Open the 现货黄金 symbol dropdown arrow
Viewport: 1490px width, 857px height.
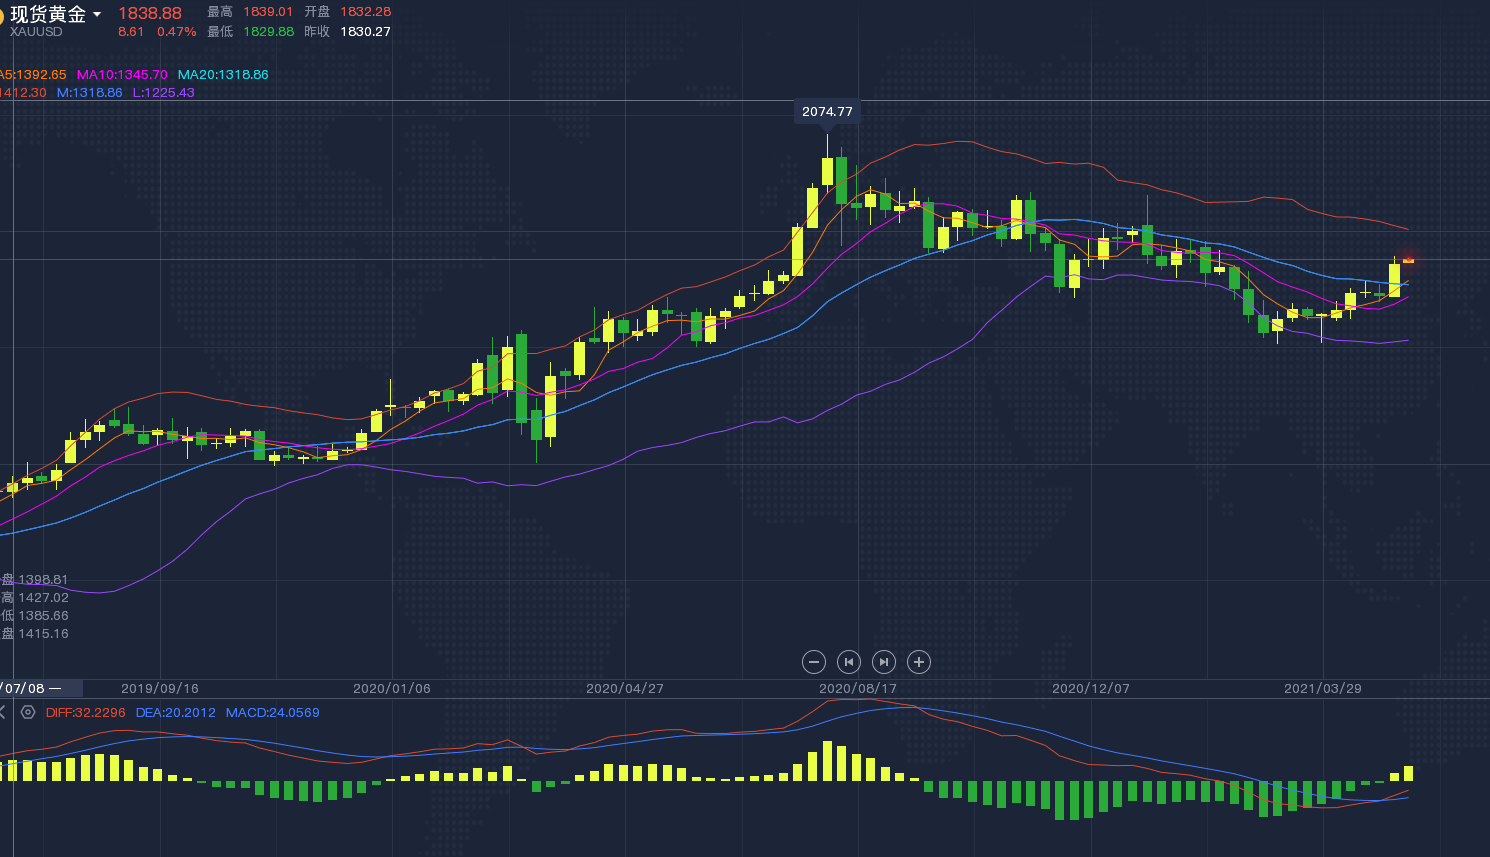[97, 15]
